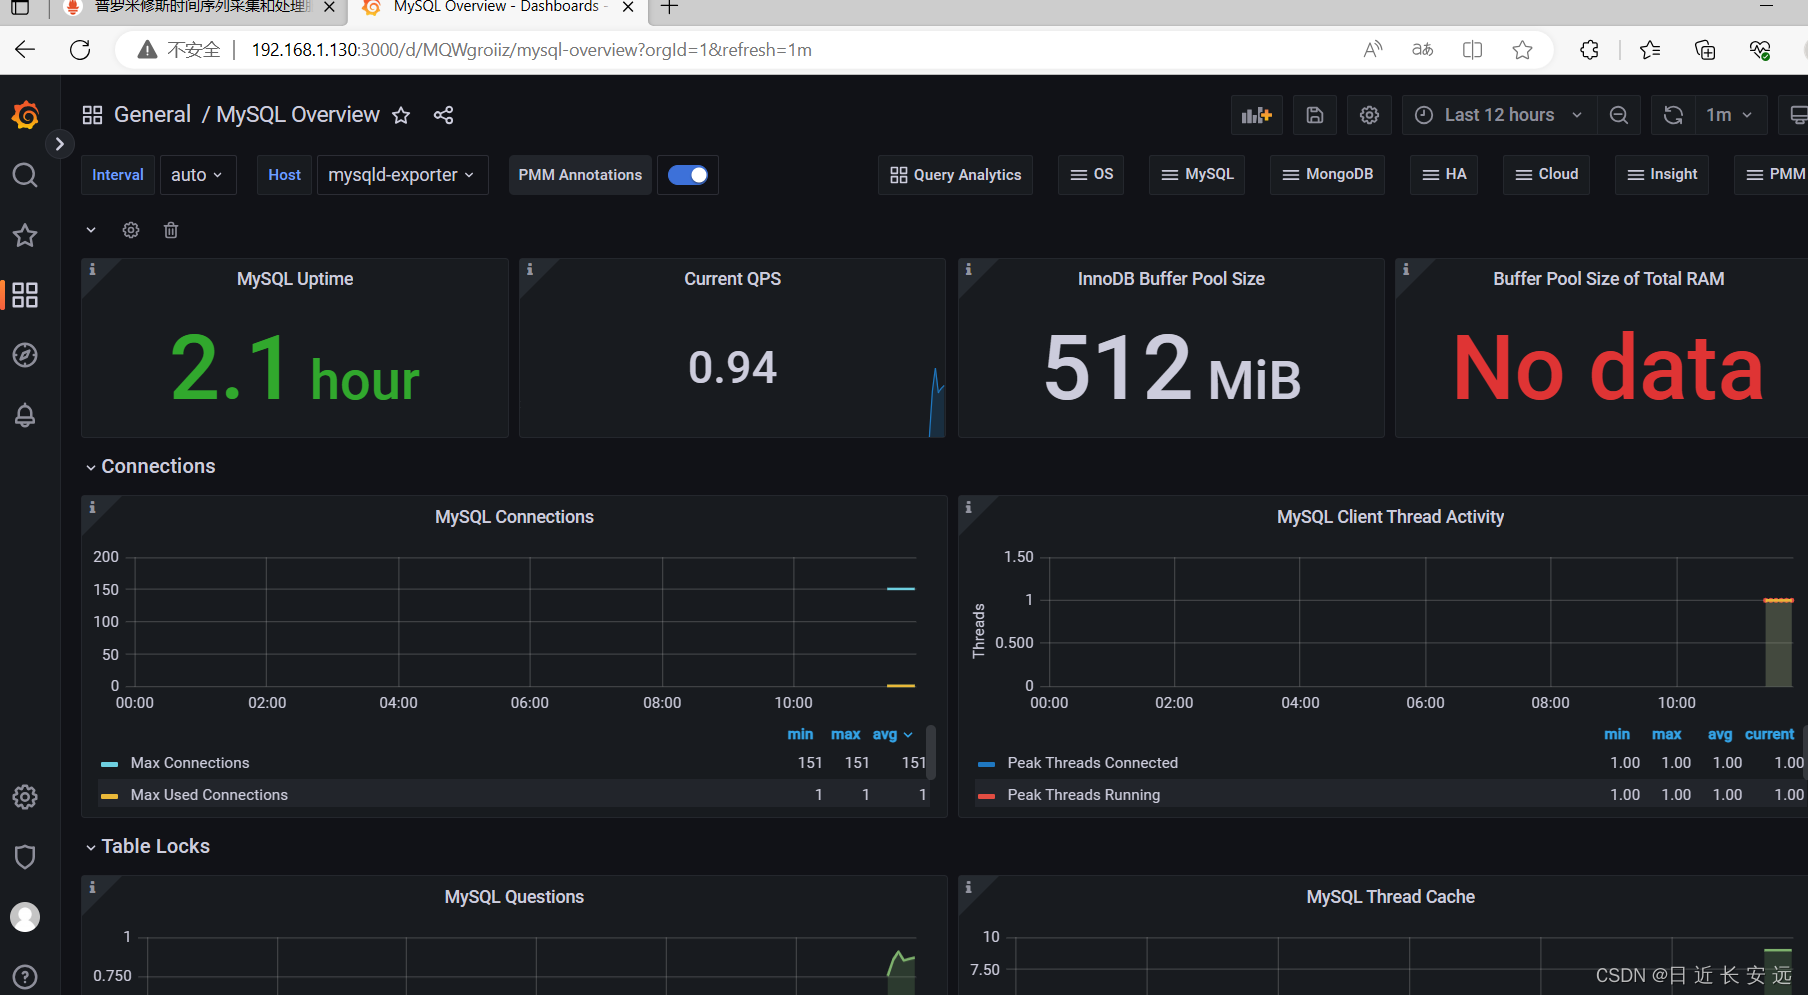
Task: Open the MySQL dashboards menu
Action: 1197,175
